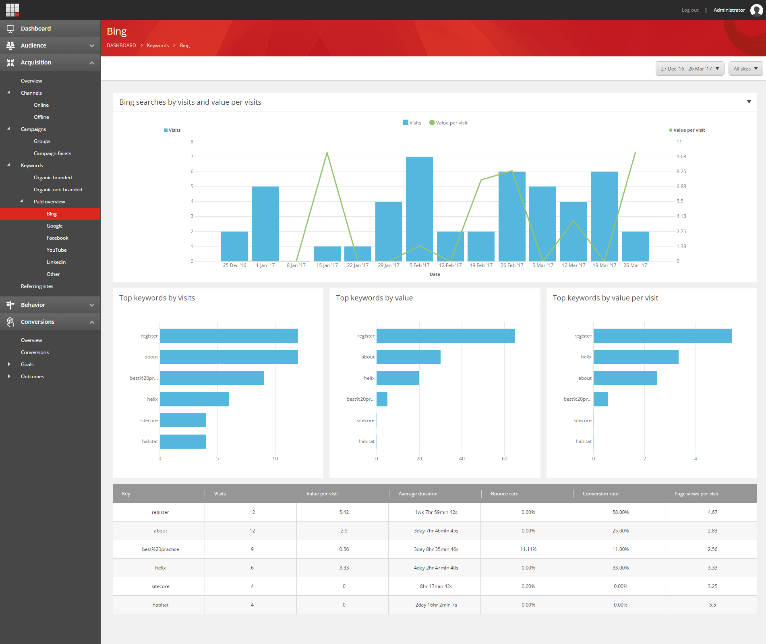Click the Conversions icon in sidebar

coord(10,322)
